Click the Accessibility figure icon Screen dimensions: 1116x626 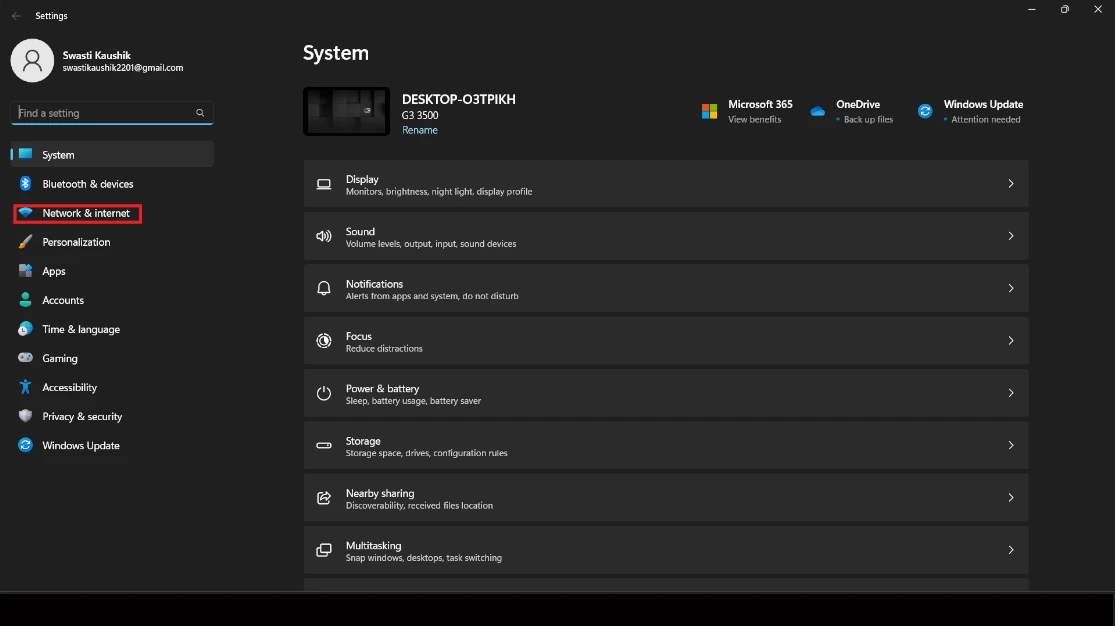(26, 387)
